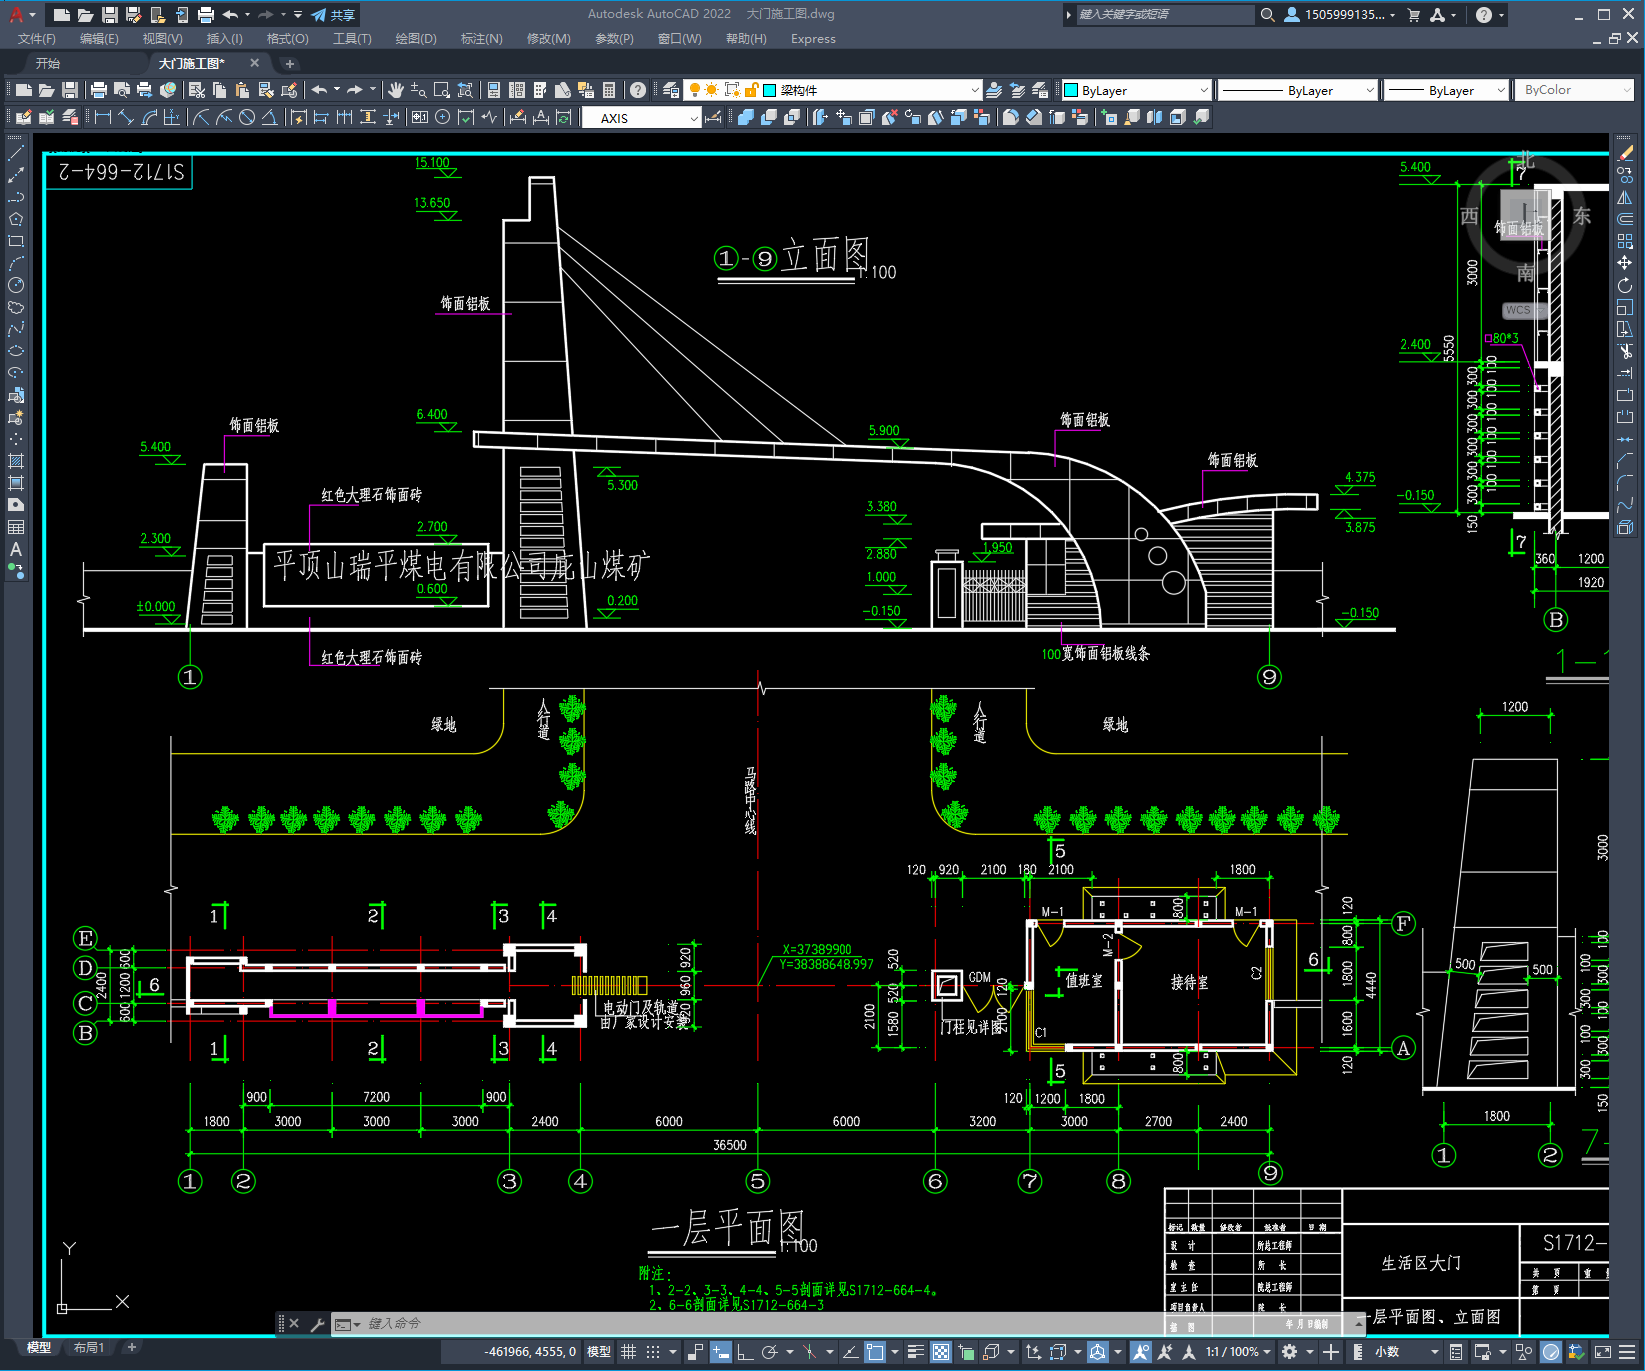Open the 格式(O) menu
The width and height of the screenshot is (1645, 1371).
tap(287, 39)
